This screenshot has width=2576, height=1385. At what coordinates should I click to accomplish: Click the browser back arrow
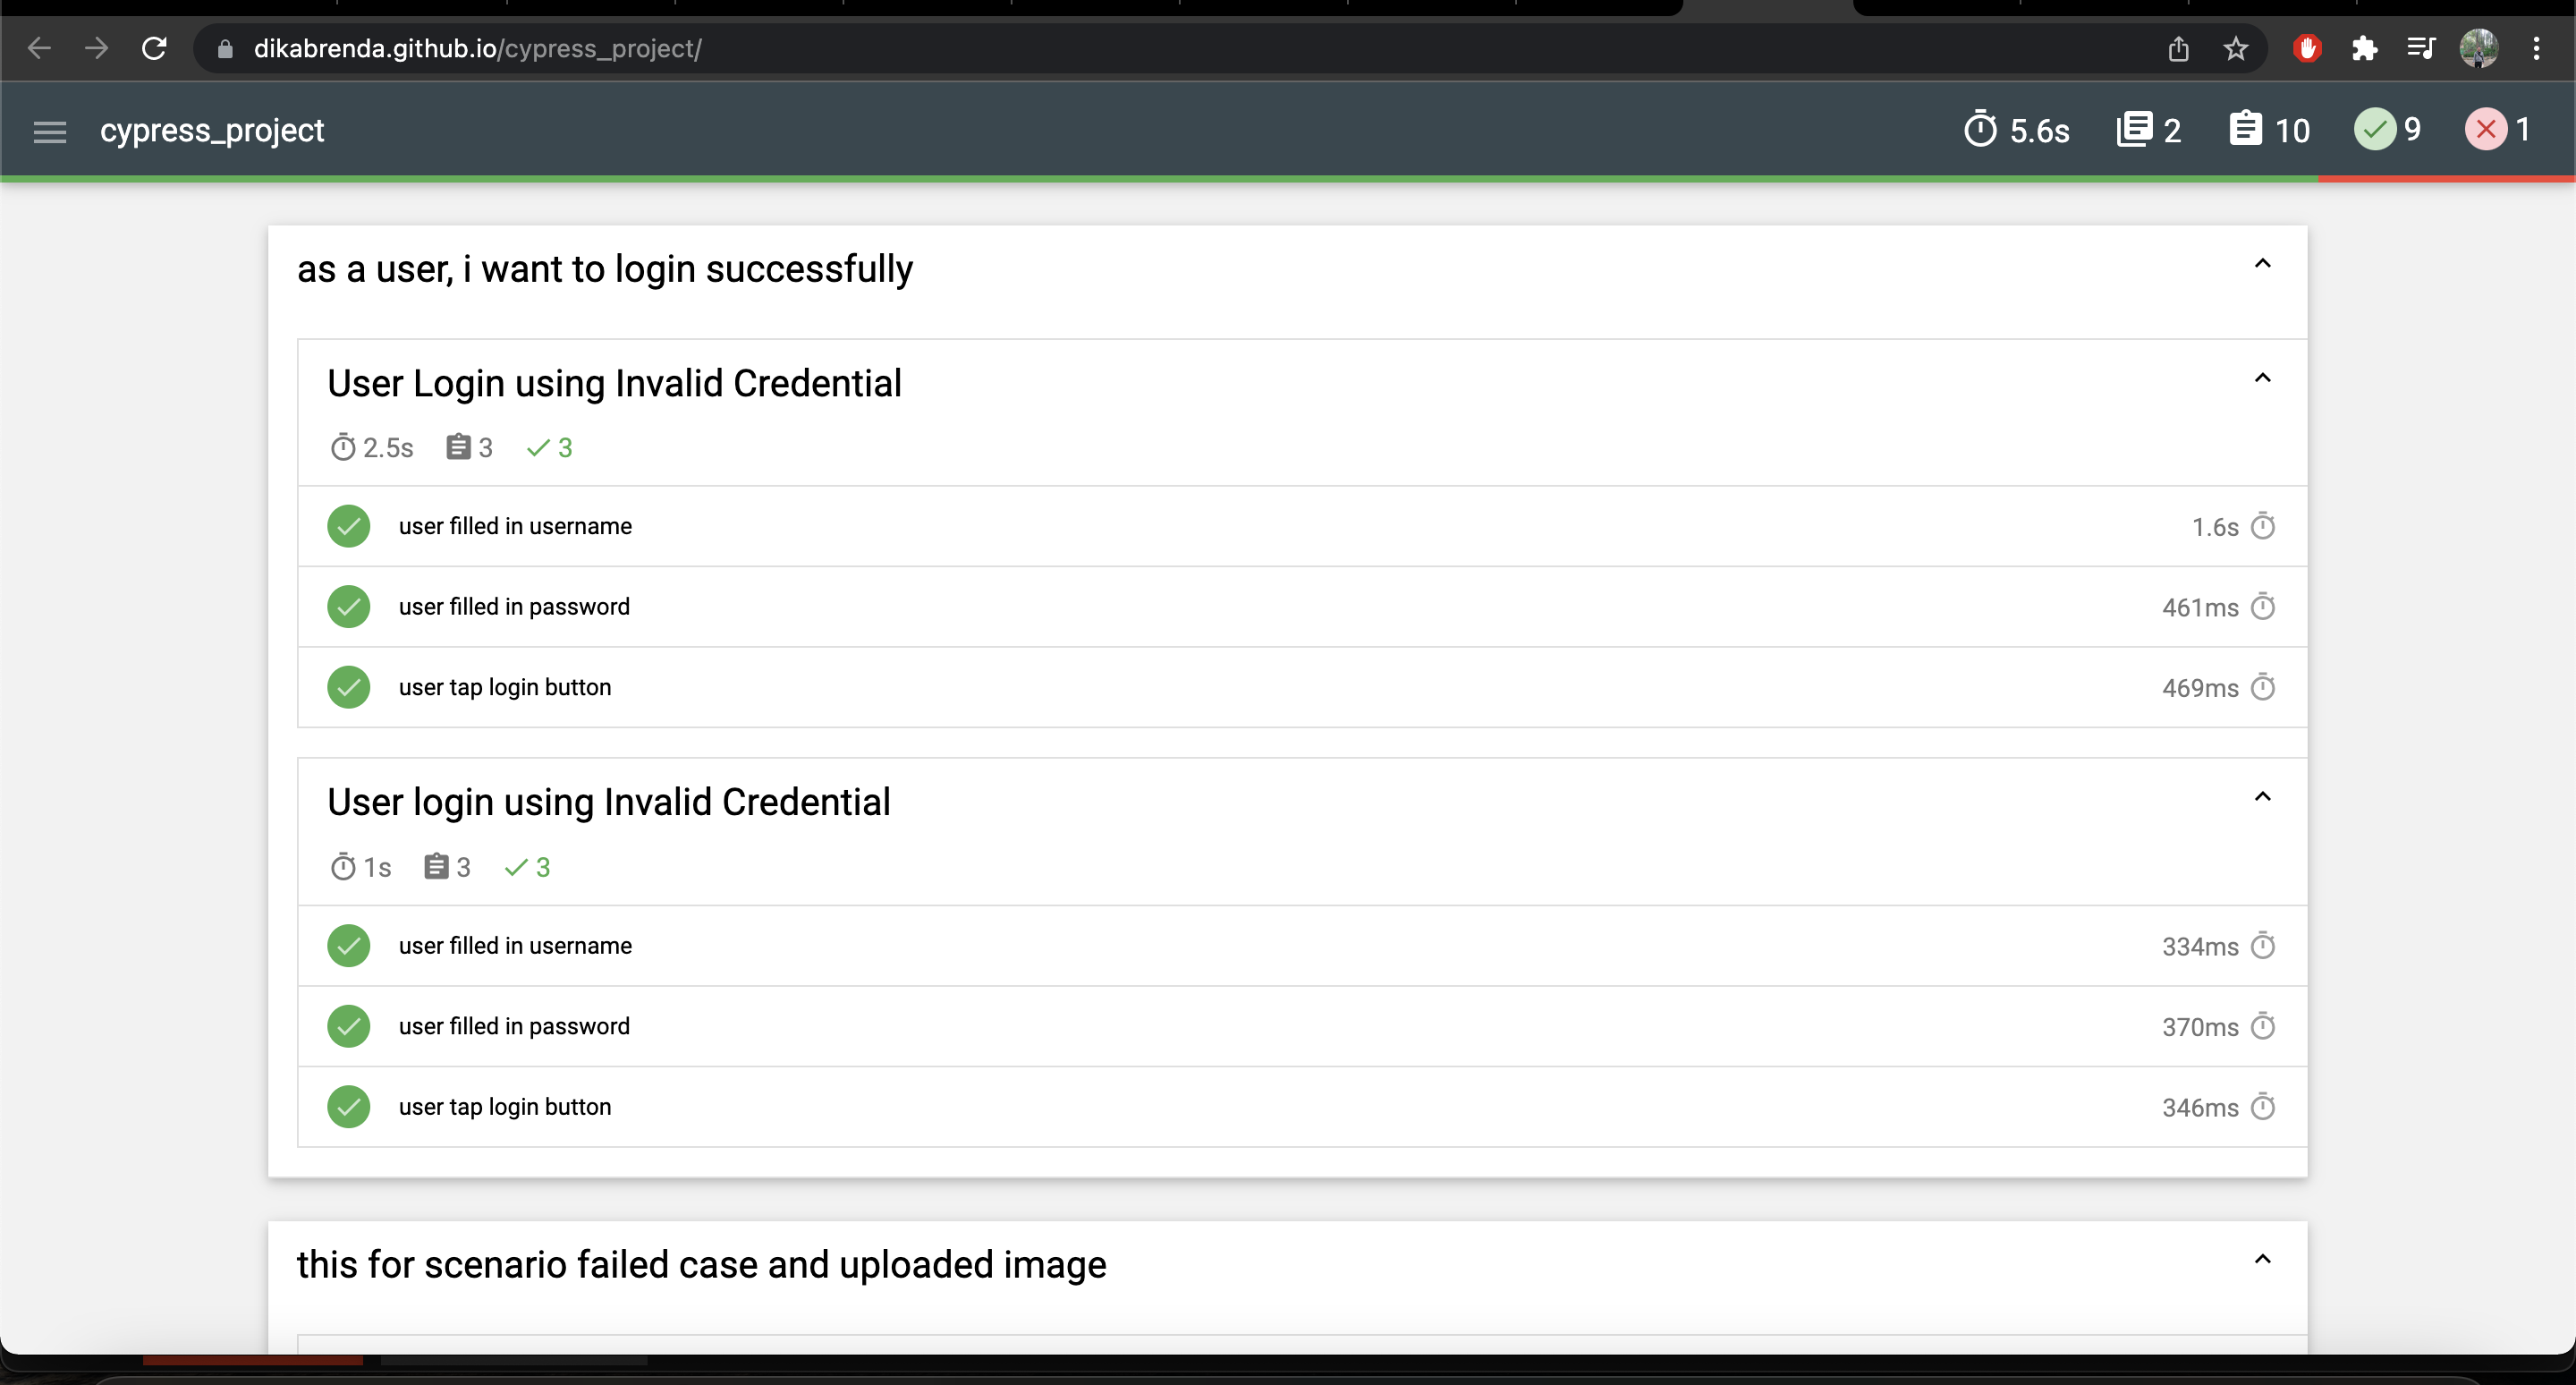[39, 48]
